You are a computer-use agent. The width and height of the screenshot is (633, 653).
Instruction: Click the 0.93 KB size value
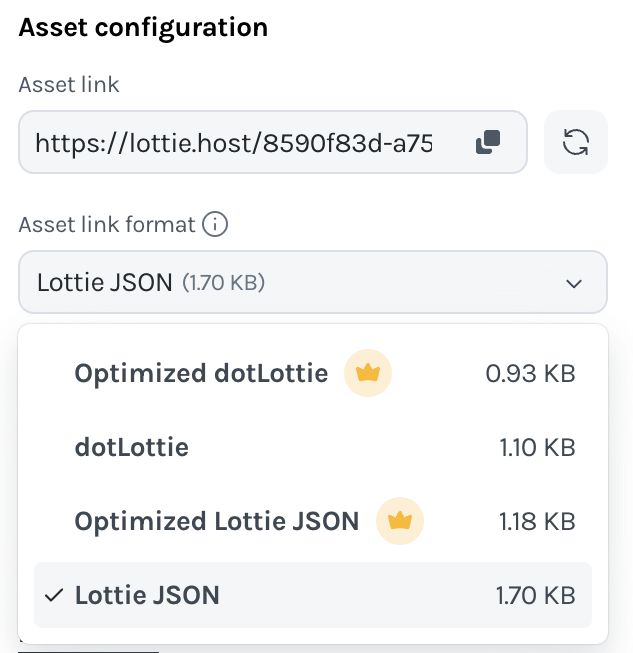tap(530, 373)
